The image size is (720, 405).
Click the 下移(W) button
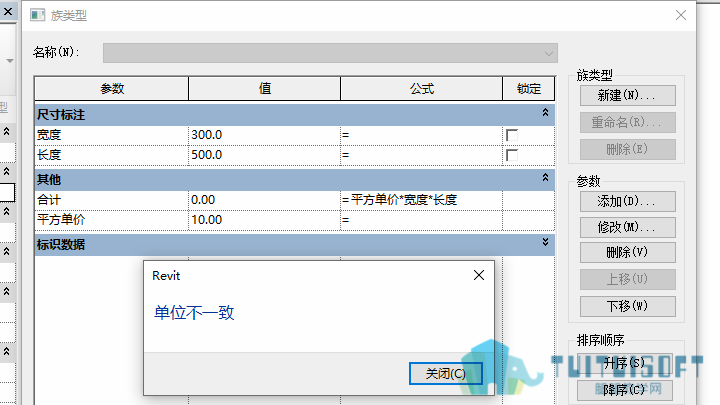pyautogui.click(x=627, y=306)
